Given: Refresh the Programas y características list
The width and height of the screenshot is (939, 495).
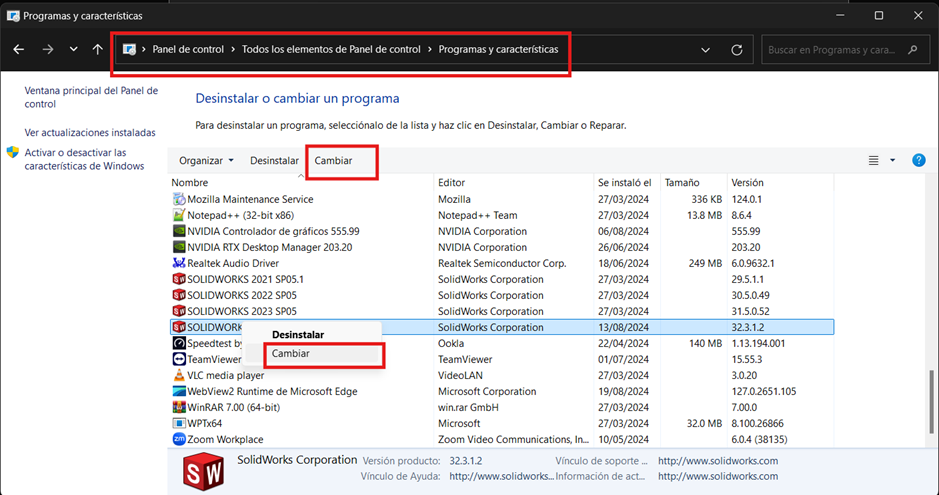Looking at the screenshot, I should coord(737,50).
